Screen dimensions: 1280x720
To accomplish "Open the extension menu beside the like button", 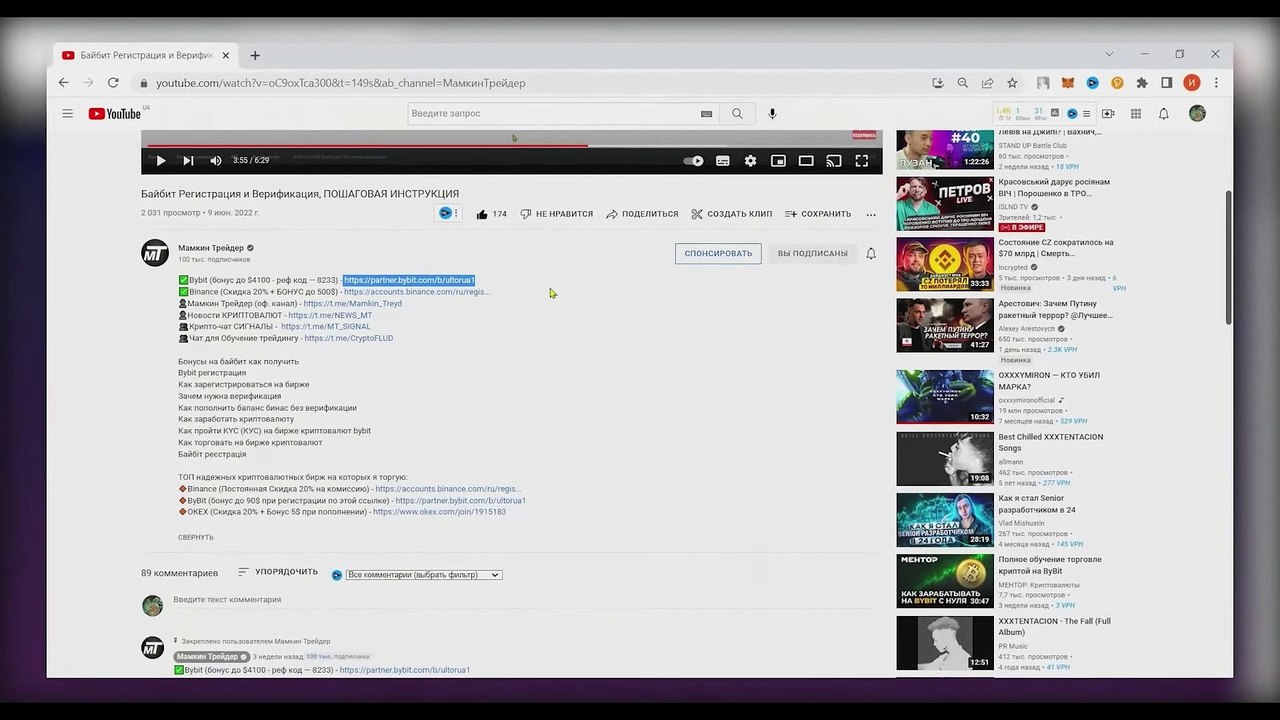I will pos(449,213).
